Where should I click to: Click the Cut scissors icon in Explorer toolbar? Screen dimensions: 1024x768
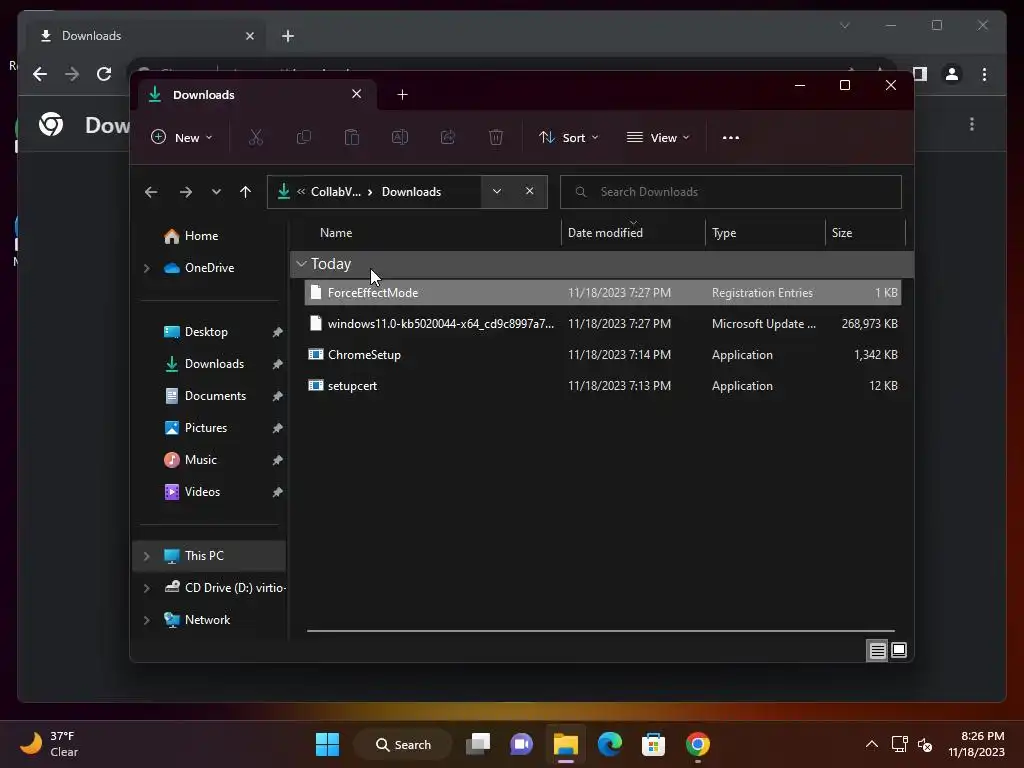[255, 137]
